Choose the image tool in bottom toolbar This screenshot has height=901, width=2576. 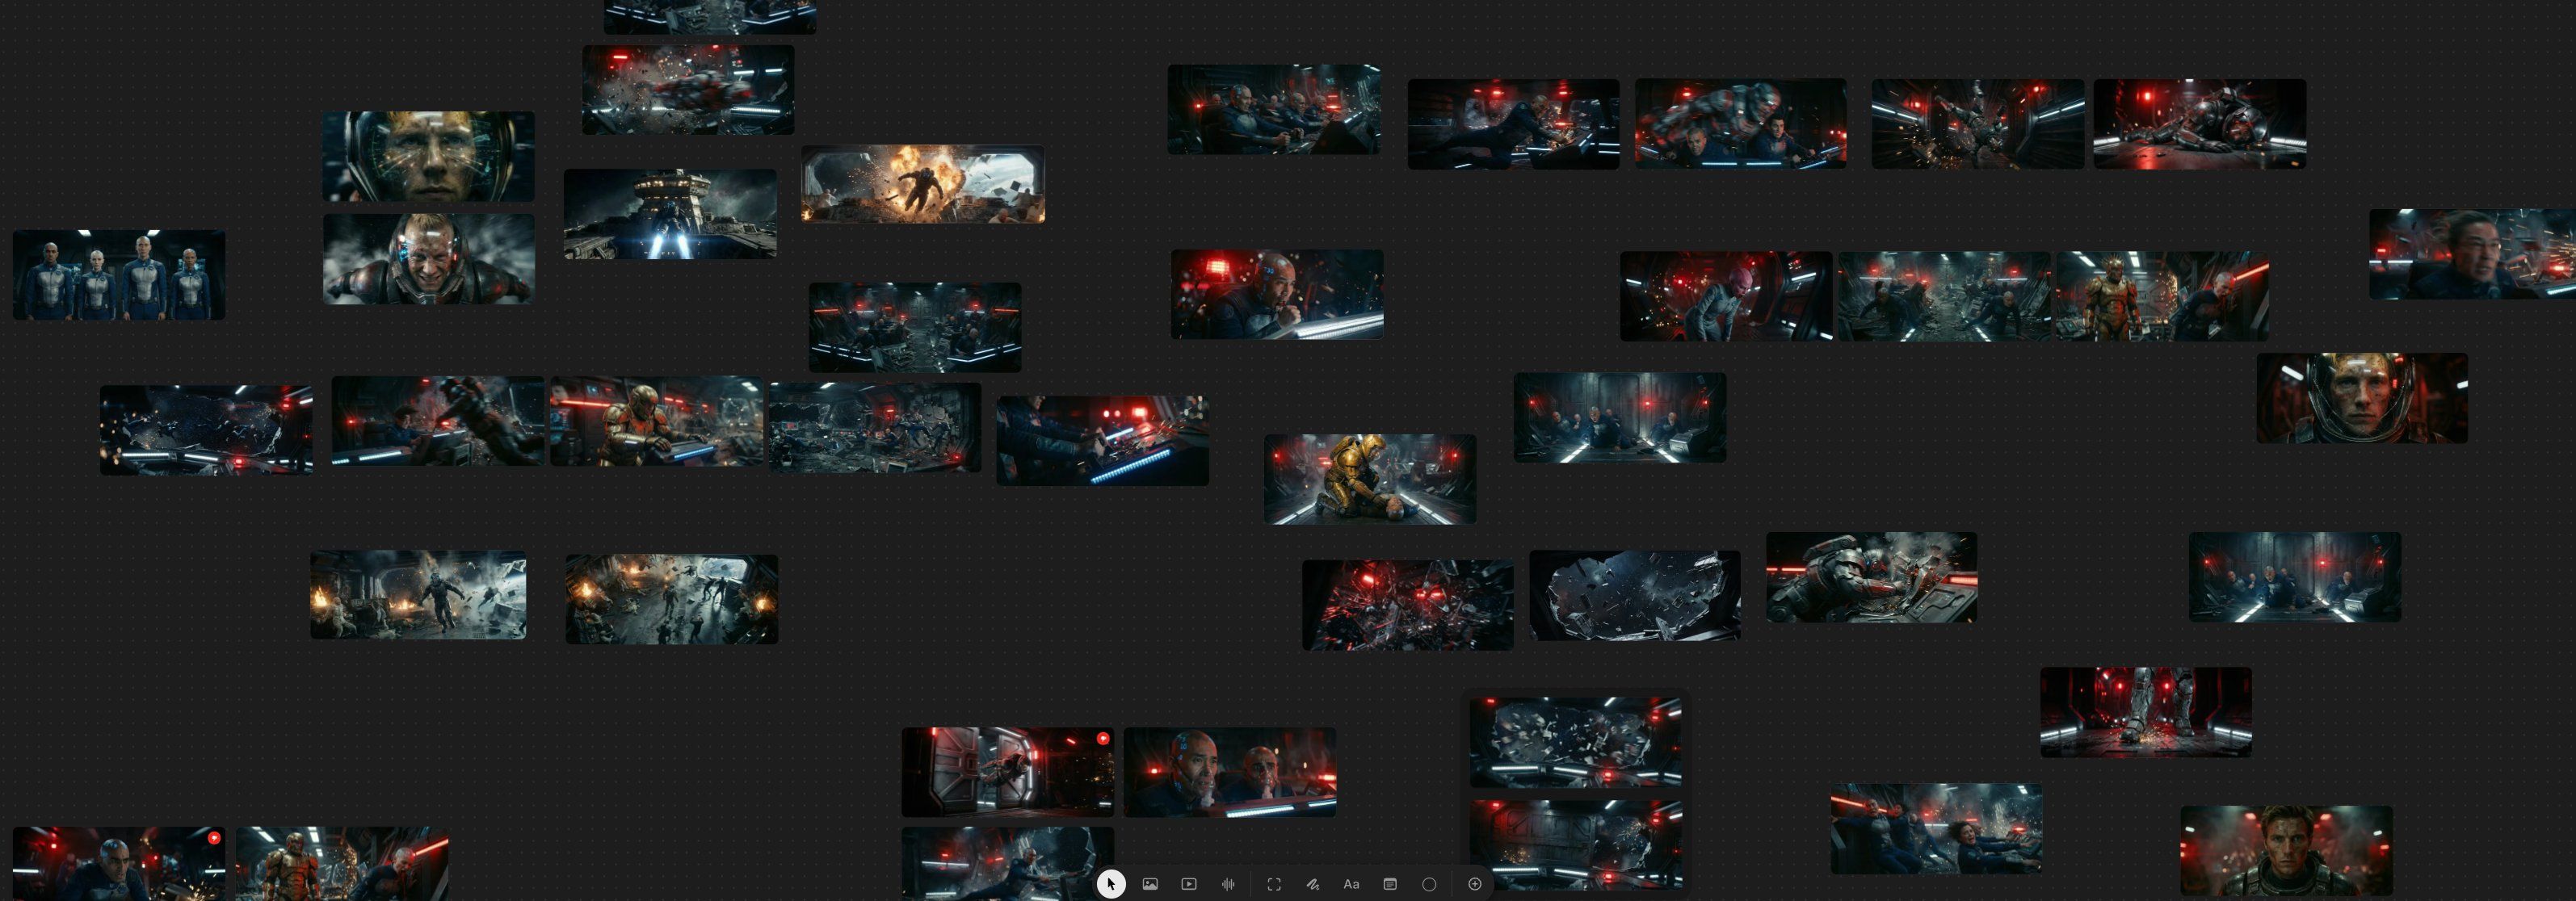[1150, 884]
